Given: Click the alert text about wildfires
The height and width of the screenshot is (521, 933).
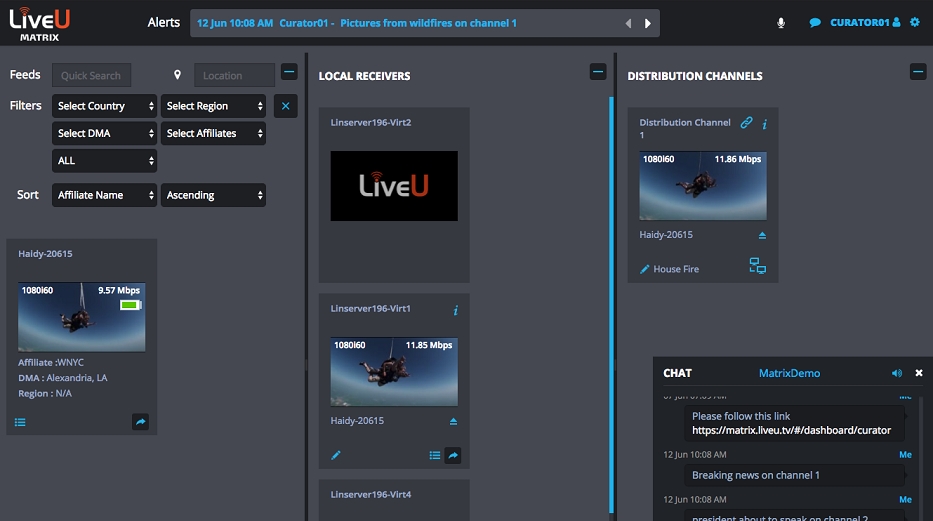Looking at the screenshot, I should click(428, 23).
